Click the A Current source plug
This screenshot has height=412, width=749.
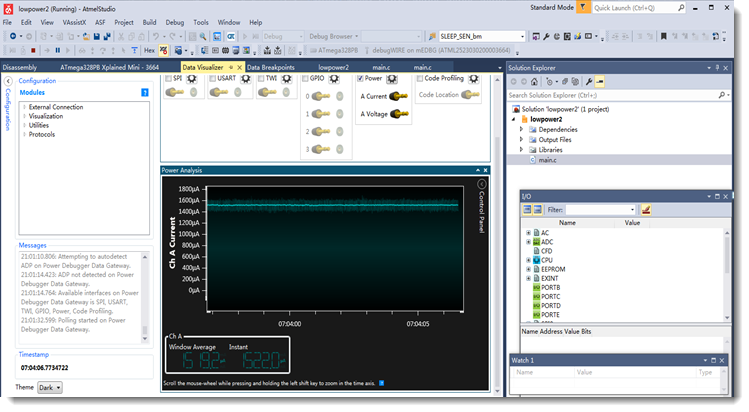click(x=400, y=97)
